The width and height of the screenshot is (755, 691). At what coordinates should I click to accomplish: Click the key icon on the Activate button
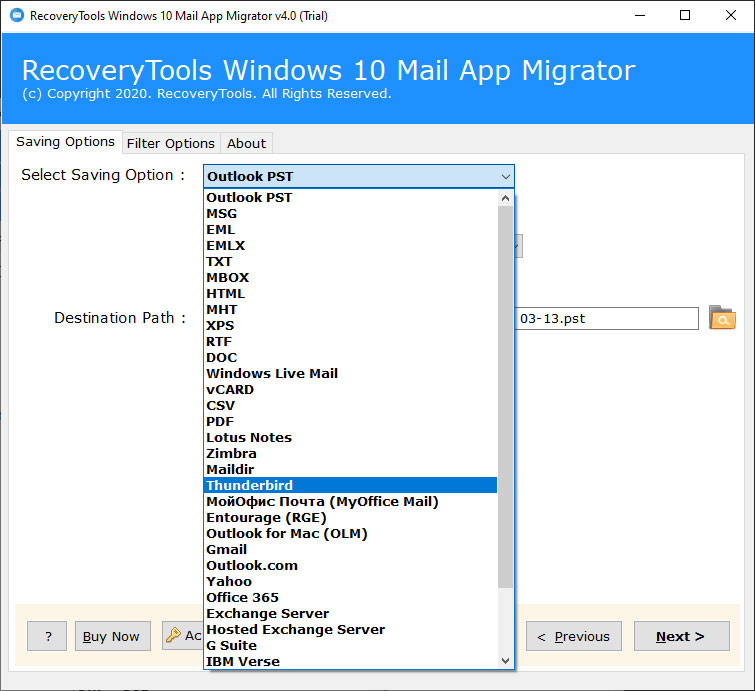pos(173,635)
